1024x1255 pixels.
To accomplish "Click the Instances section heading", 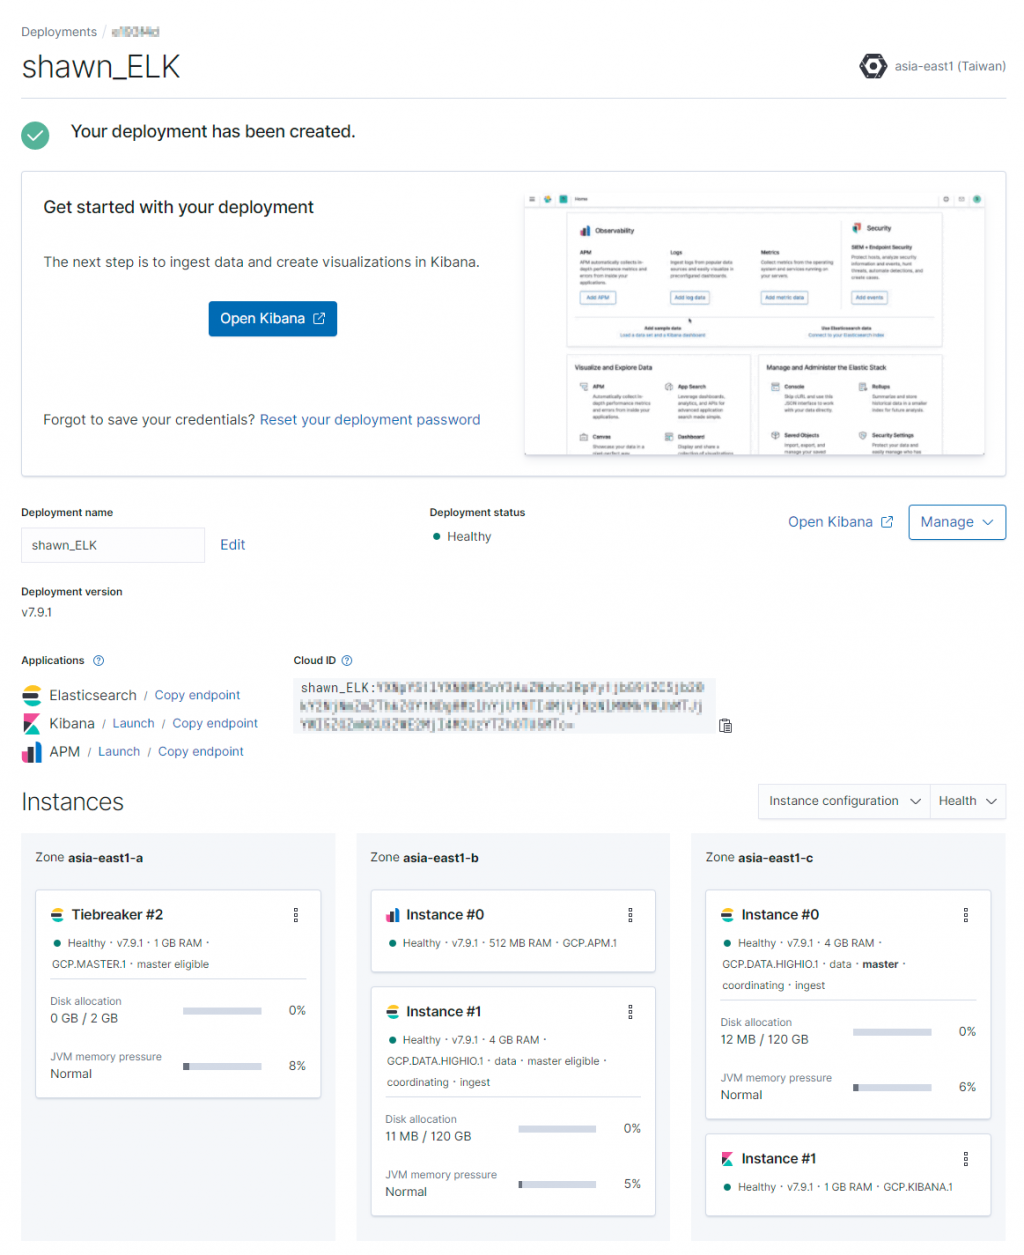I will tap(72, 802).
